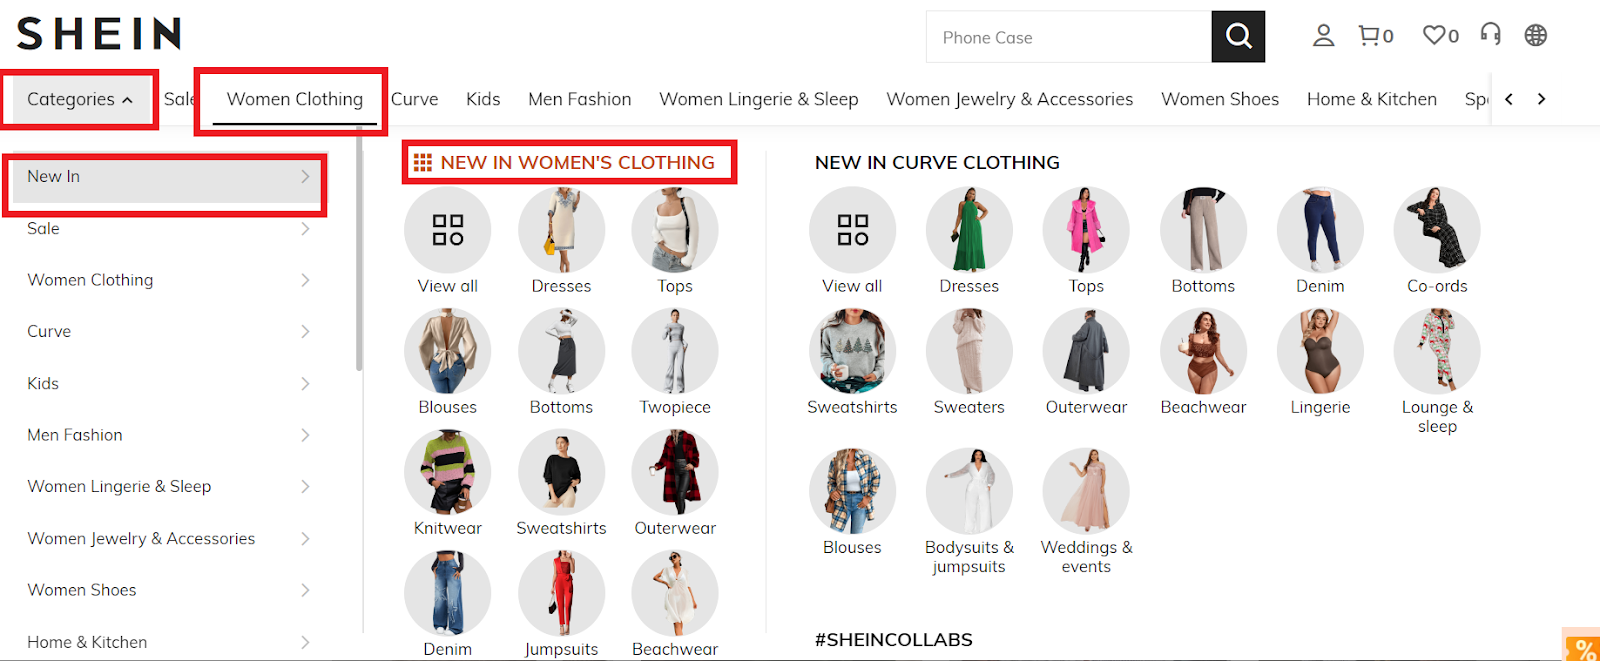1600x661 pixels.
Task: Open Women Shoes top nav tab
Action: tap(1220, 99)
